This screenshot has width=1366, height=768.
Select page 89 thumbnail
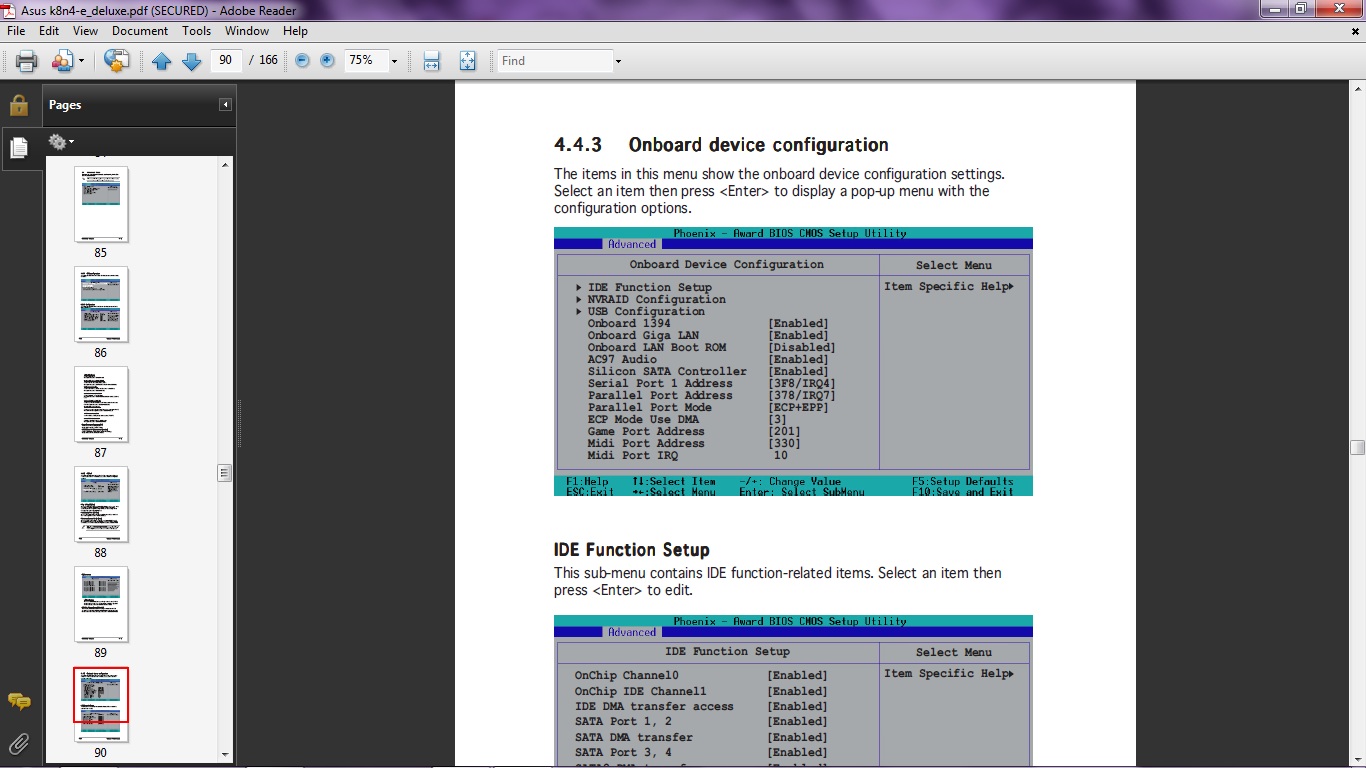[x=101, y=604]
